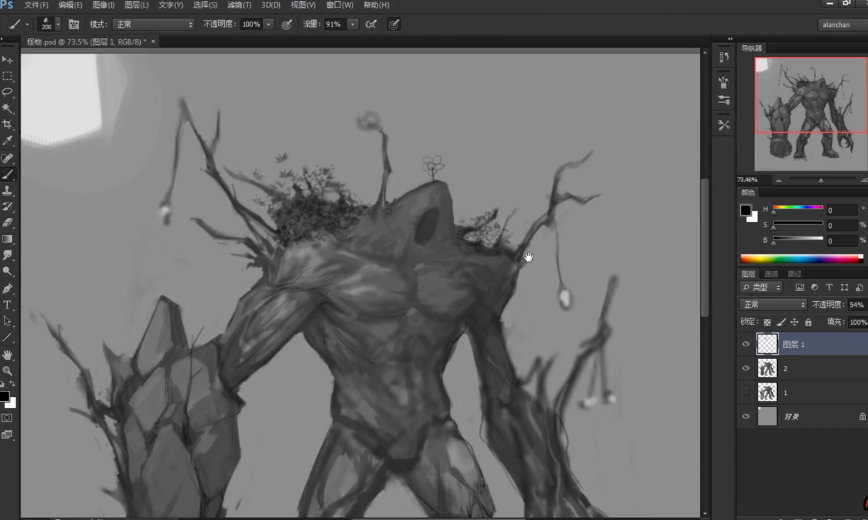Select the Pen tool
The image size is (868, 520).
tap(7, 289)
